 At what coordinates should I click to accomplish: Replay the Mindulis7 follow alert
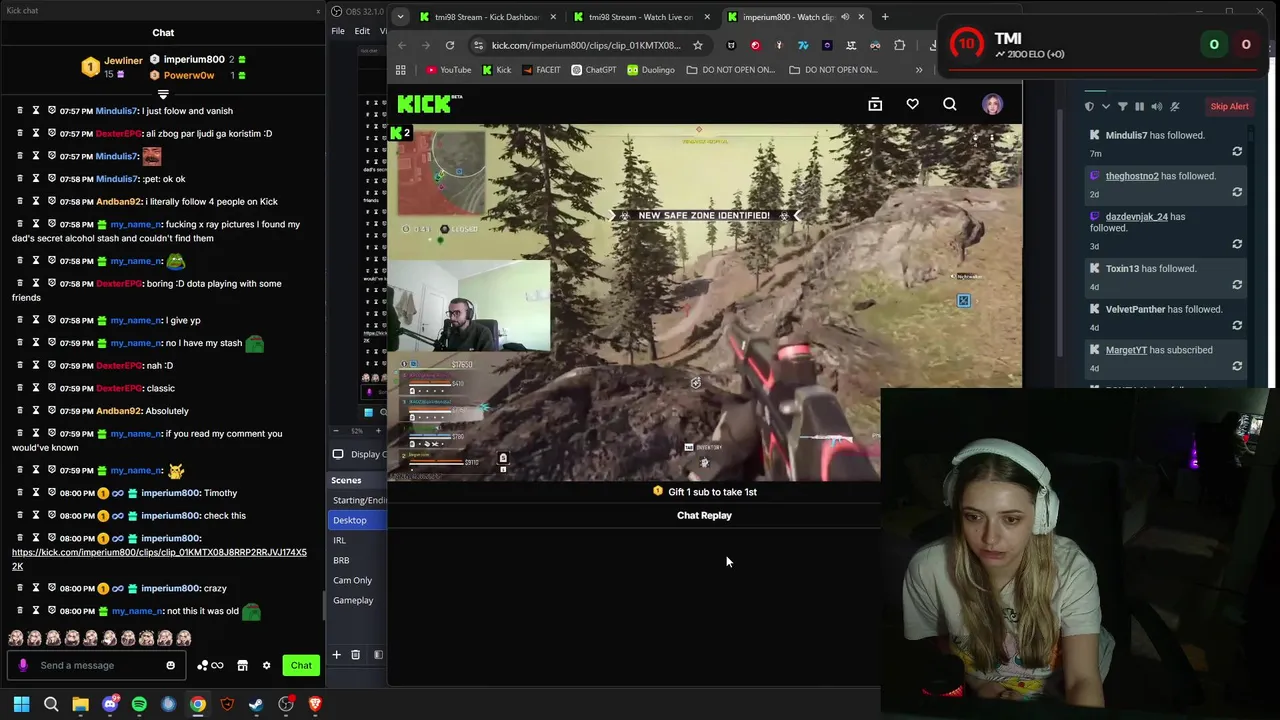[1237, 151]
